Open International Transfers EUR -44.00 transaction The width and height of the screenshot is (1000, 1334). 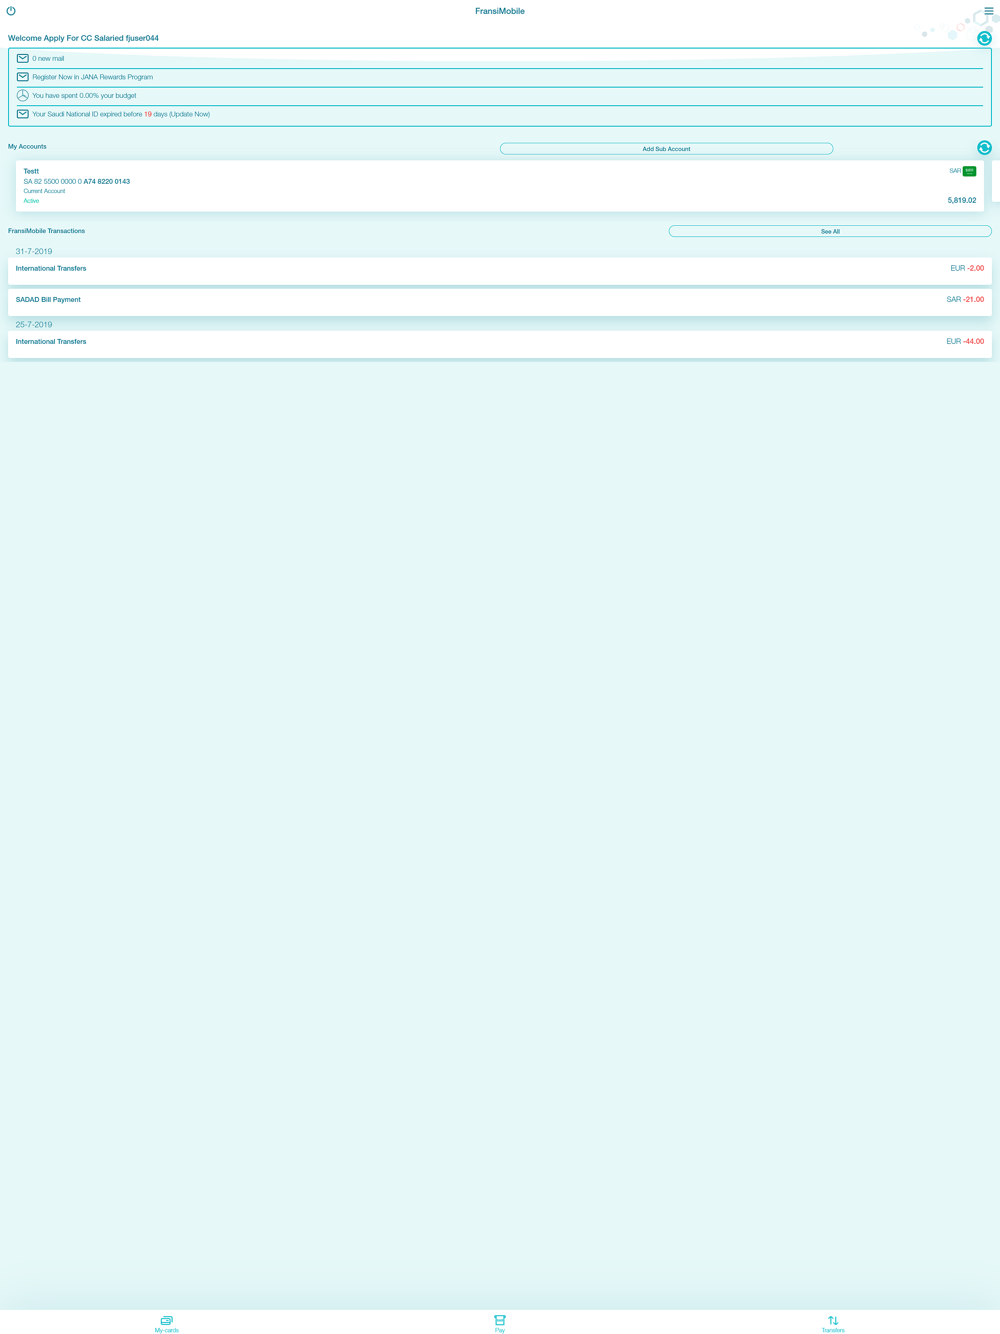click(500, 343)
